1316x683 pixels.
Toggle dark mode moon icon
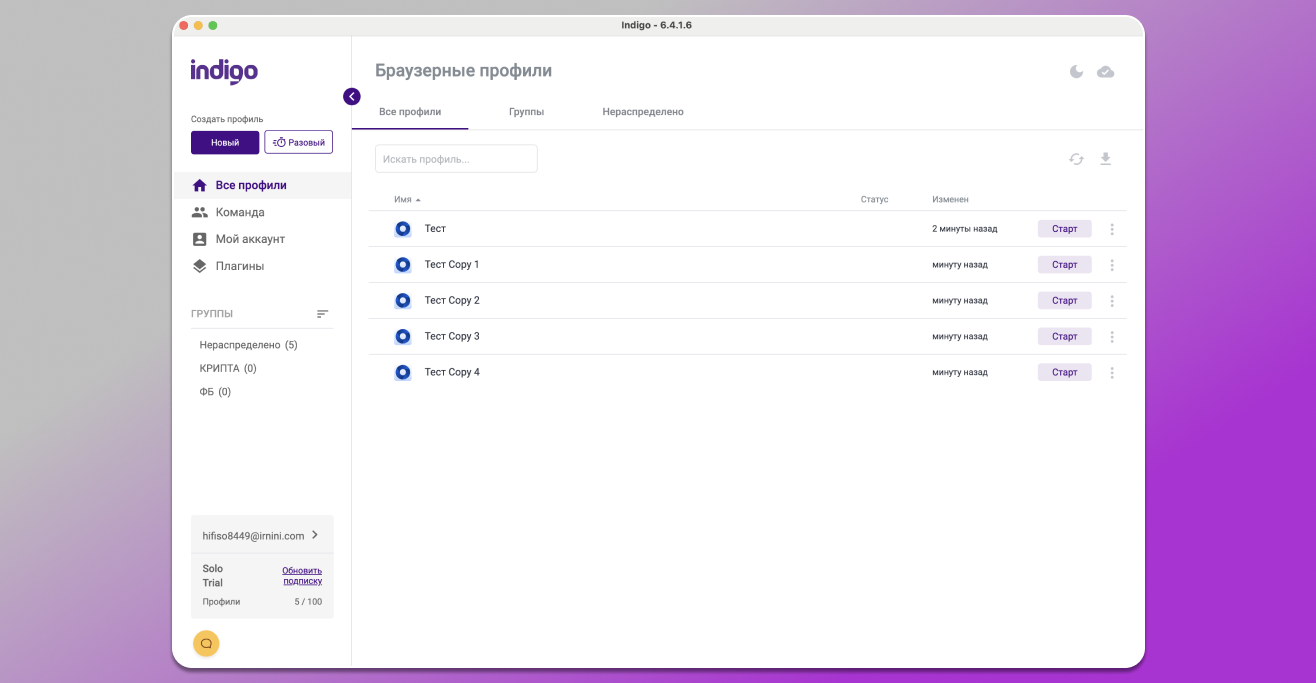click(1076, 72)
